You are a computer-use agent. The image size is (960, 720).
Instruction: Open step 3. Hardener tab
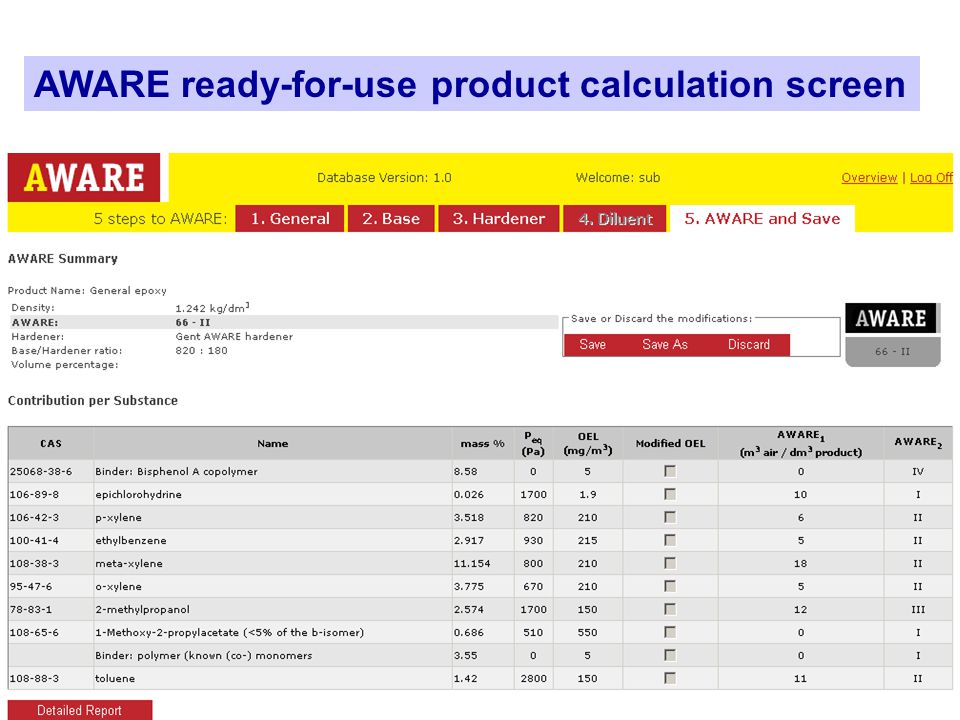tap(499, 219)
